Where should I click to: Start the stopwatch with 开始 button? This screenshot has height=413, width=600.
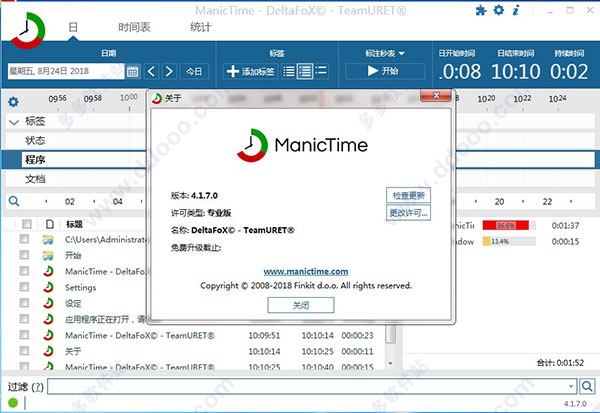pos(385,71)
